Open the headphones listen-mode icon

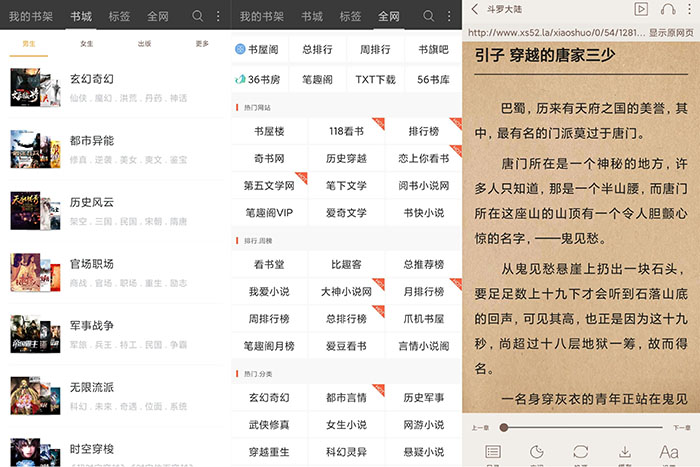click(666, 9)
